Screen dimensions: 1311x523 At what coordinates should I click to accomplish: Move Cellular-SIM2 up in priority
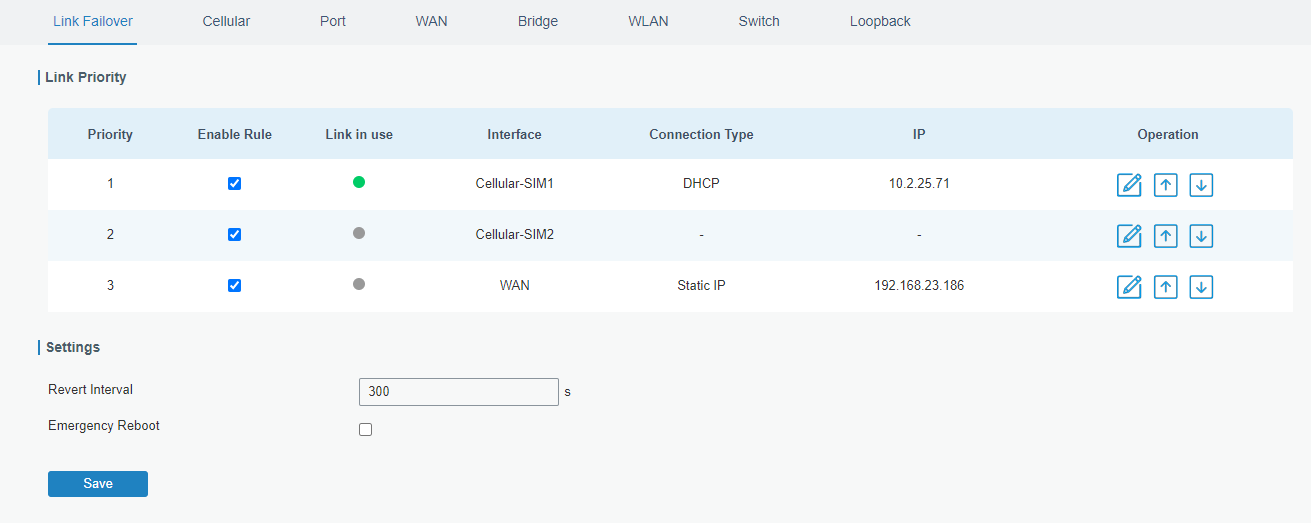coord(1165,236)
